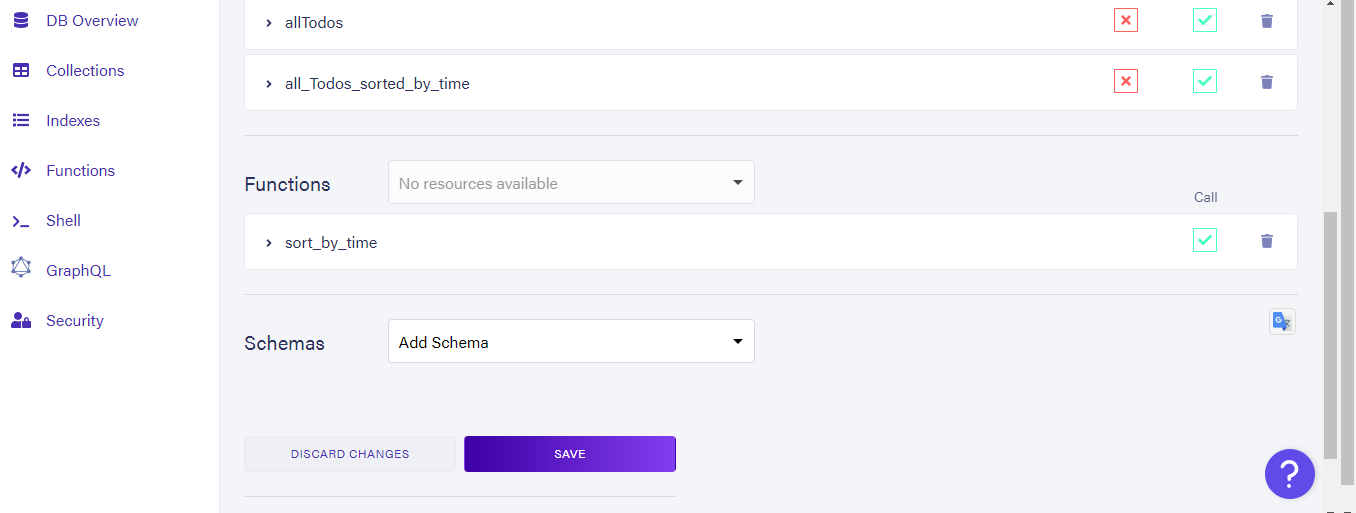Click the Functions code icon
Screen dimensions: 1356x513
(21, 170)
